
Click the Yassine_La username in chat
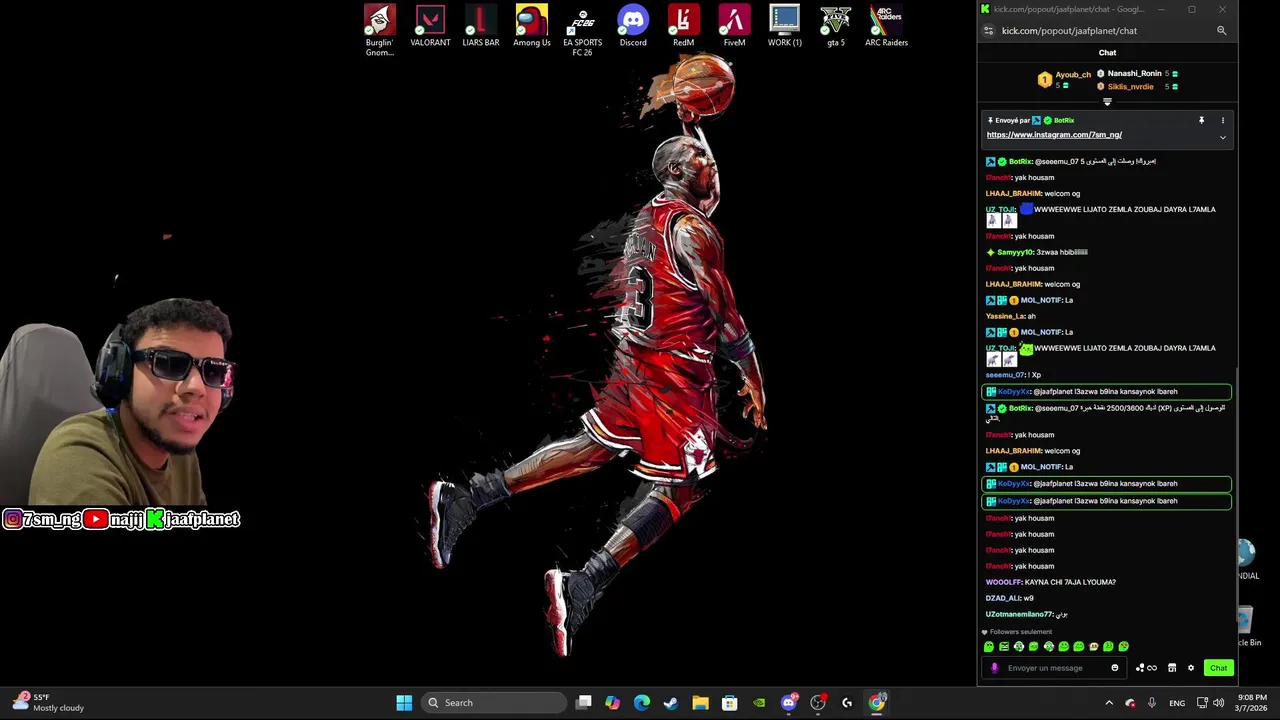[1004, 316]
